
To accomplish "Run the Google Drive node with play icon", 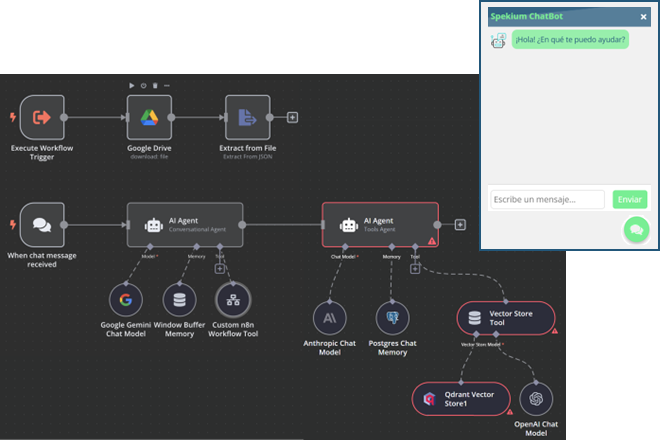I will (132, 85).
